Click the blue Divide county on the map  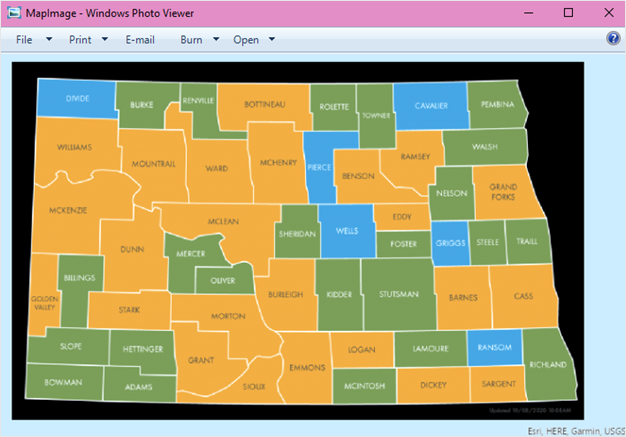(x=76, y=101)
